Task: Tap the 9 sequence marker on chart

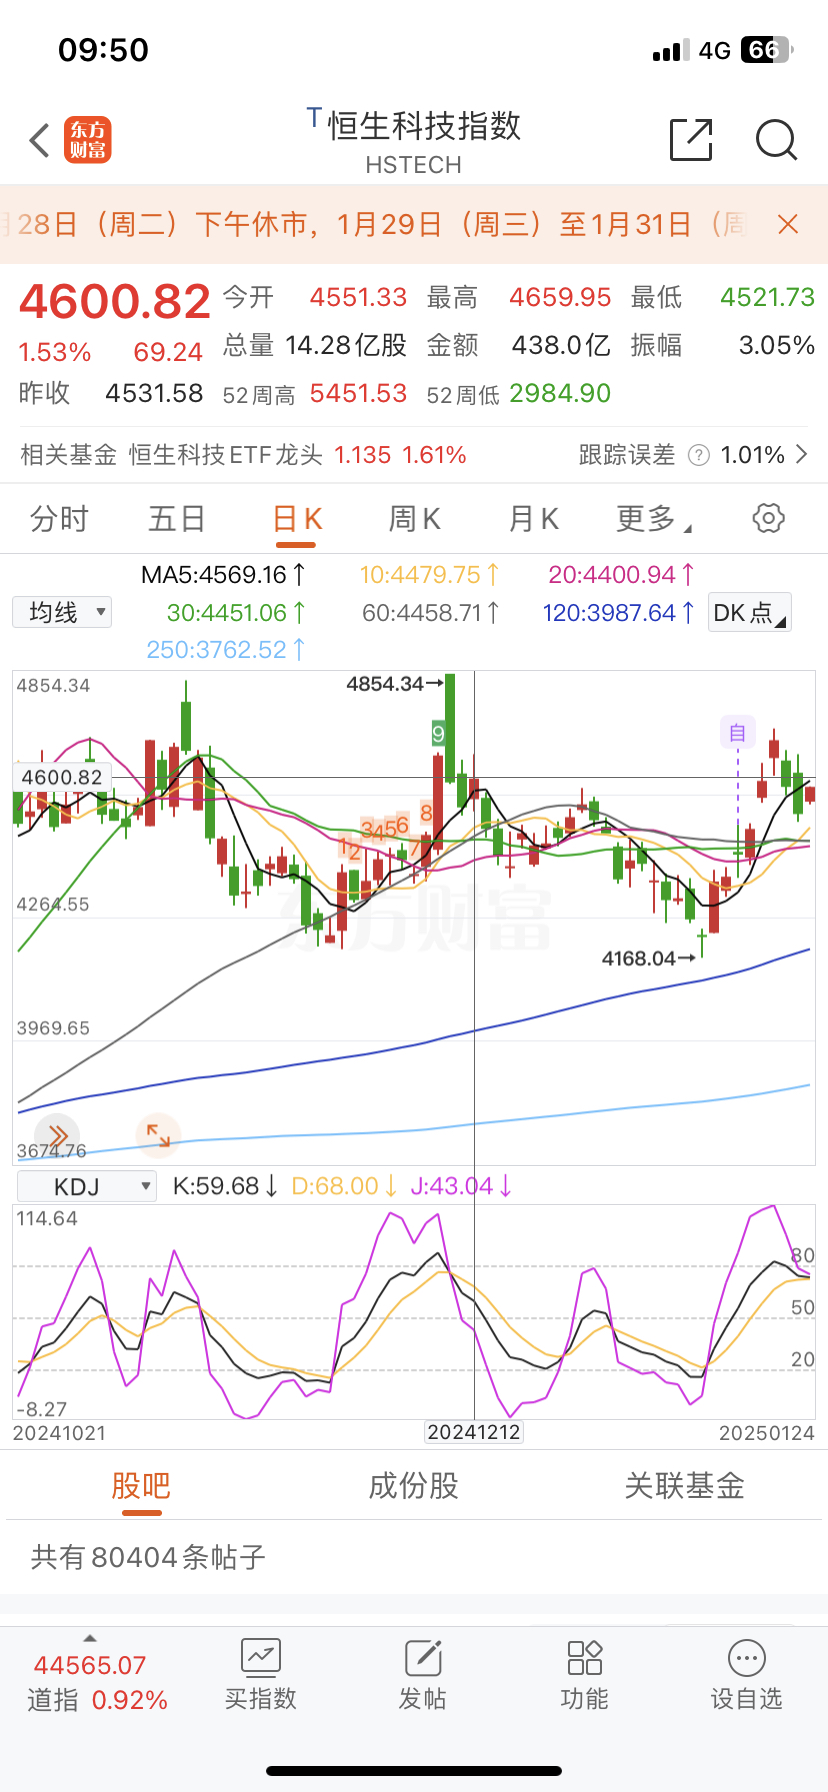Action: (438, 735)
